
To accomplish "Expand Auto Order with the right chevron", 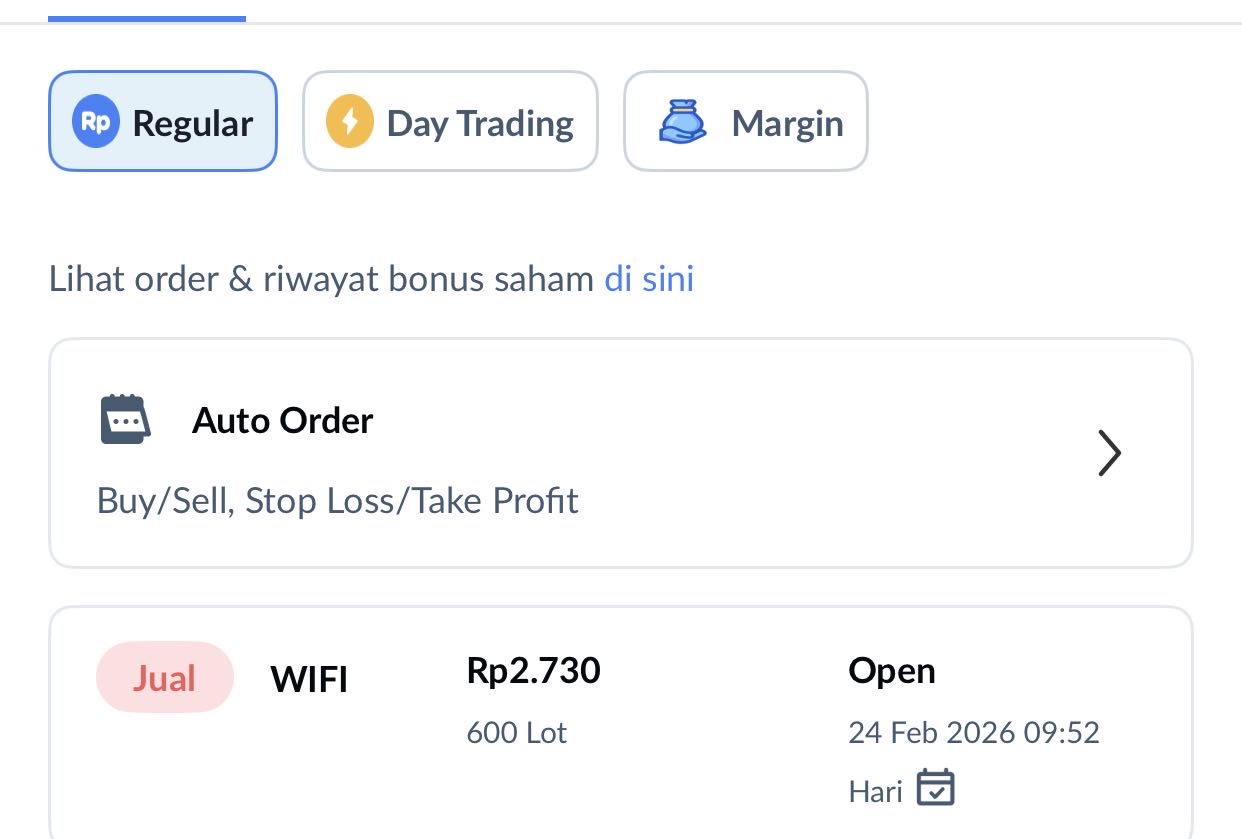I will click(1109, 454).
